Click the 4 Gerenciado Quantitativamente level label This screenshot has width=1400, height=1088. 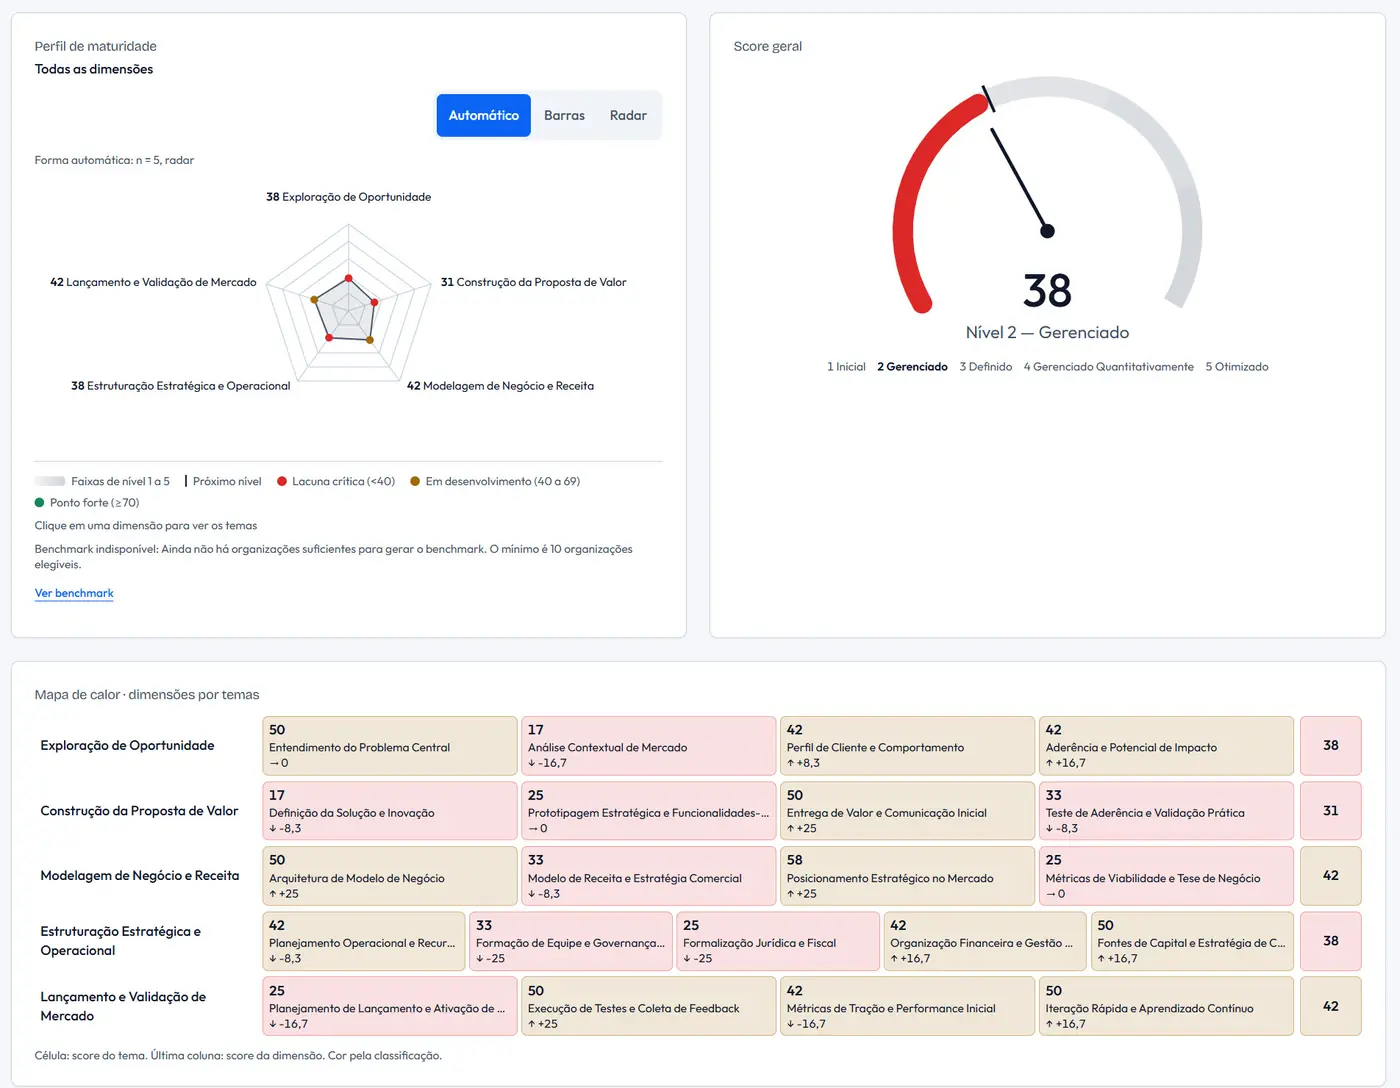[1109, 367]
